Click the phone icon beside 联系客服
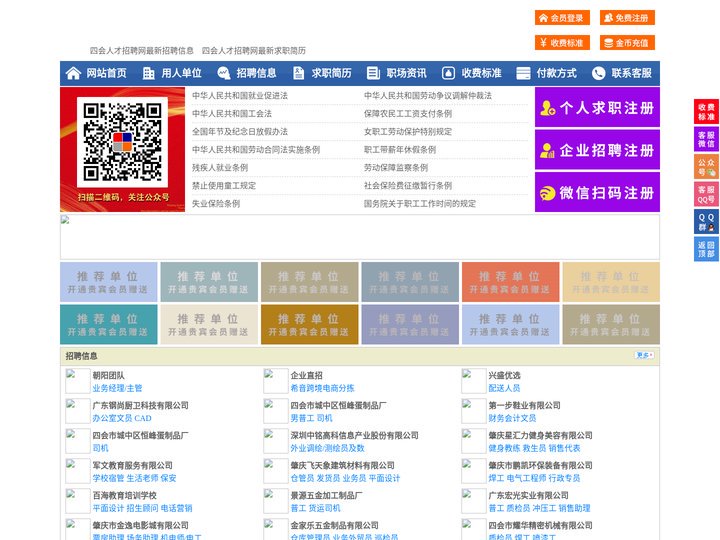The image size is (720, 540). (x=598, y=73)
